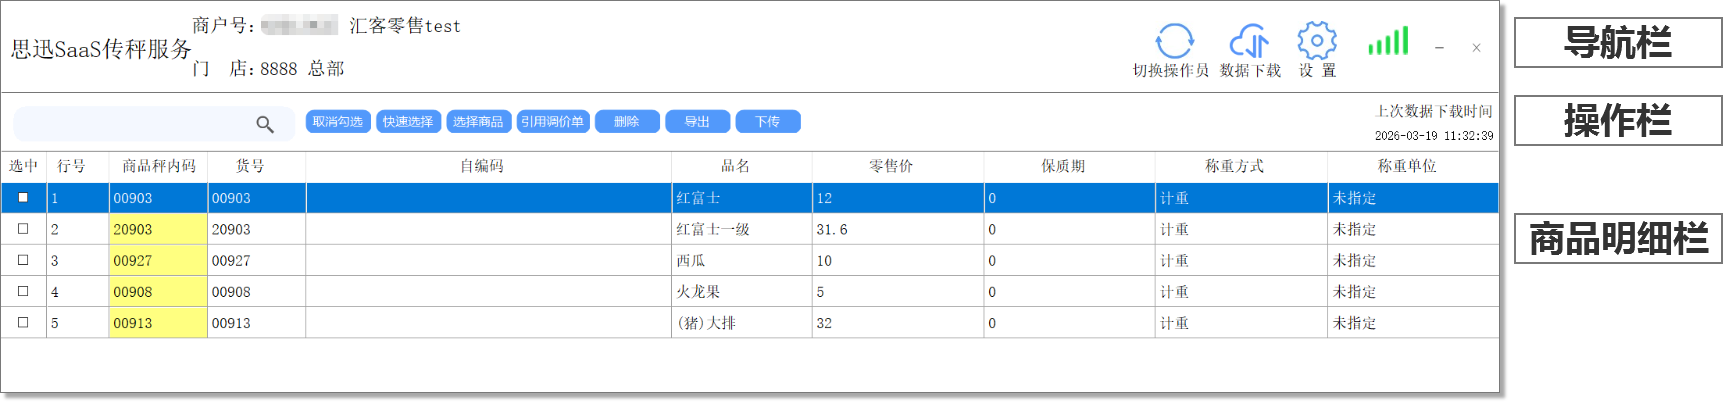Tick the checkbox for row 1 红富士

(23, 198)
